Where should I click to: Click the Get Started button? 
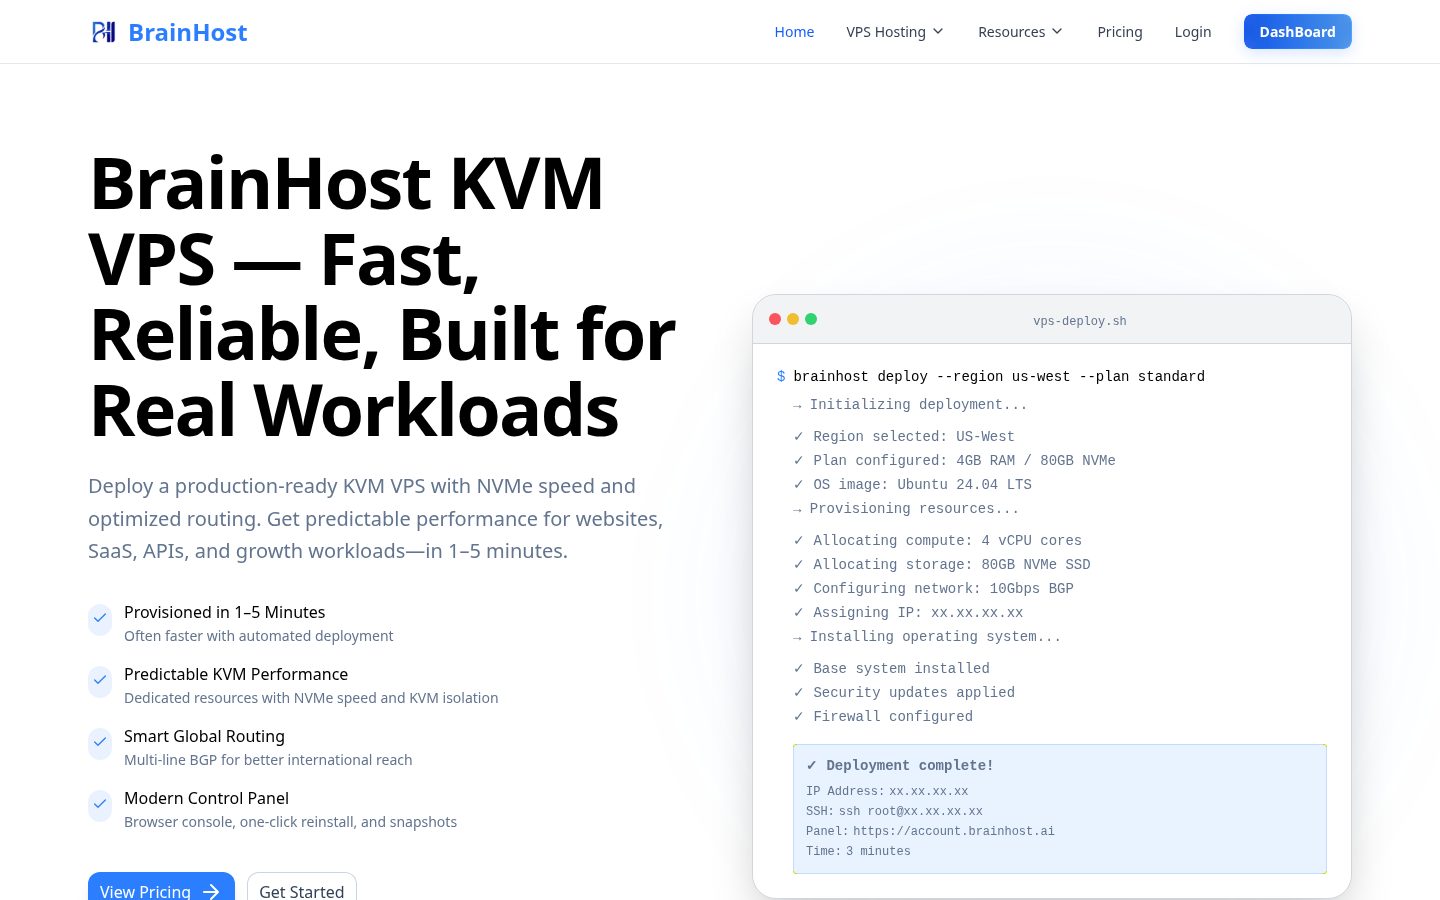click(301, 888)
